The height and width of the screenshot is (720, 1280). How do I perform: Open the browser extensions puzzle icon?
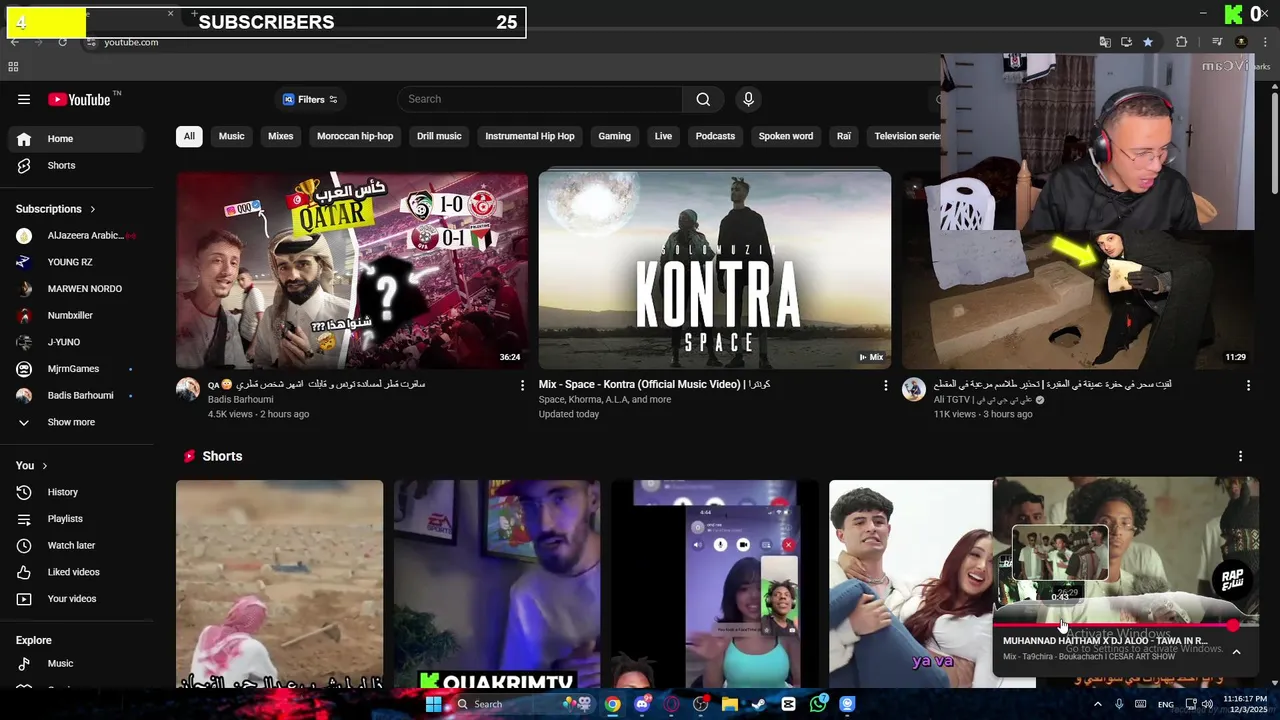(1181, 42)
